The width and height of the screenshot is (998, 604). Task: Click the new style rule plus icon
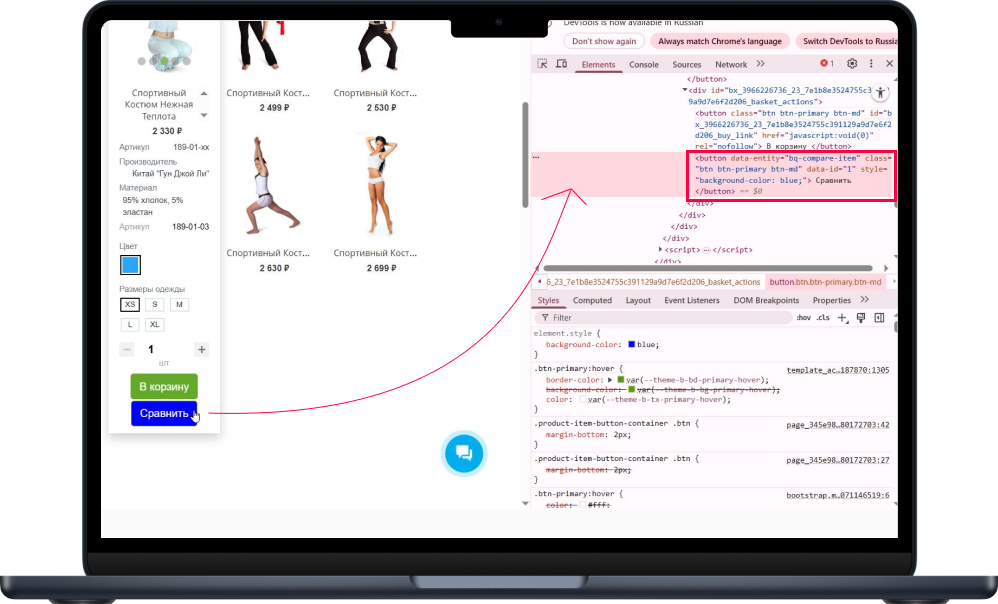tap(842, 318)
